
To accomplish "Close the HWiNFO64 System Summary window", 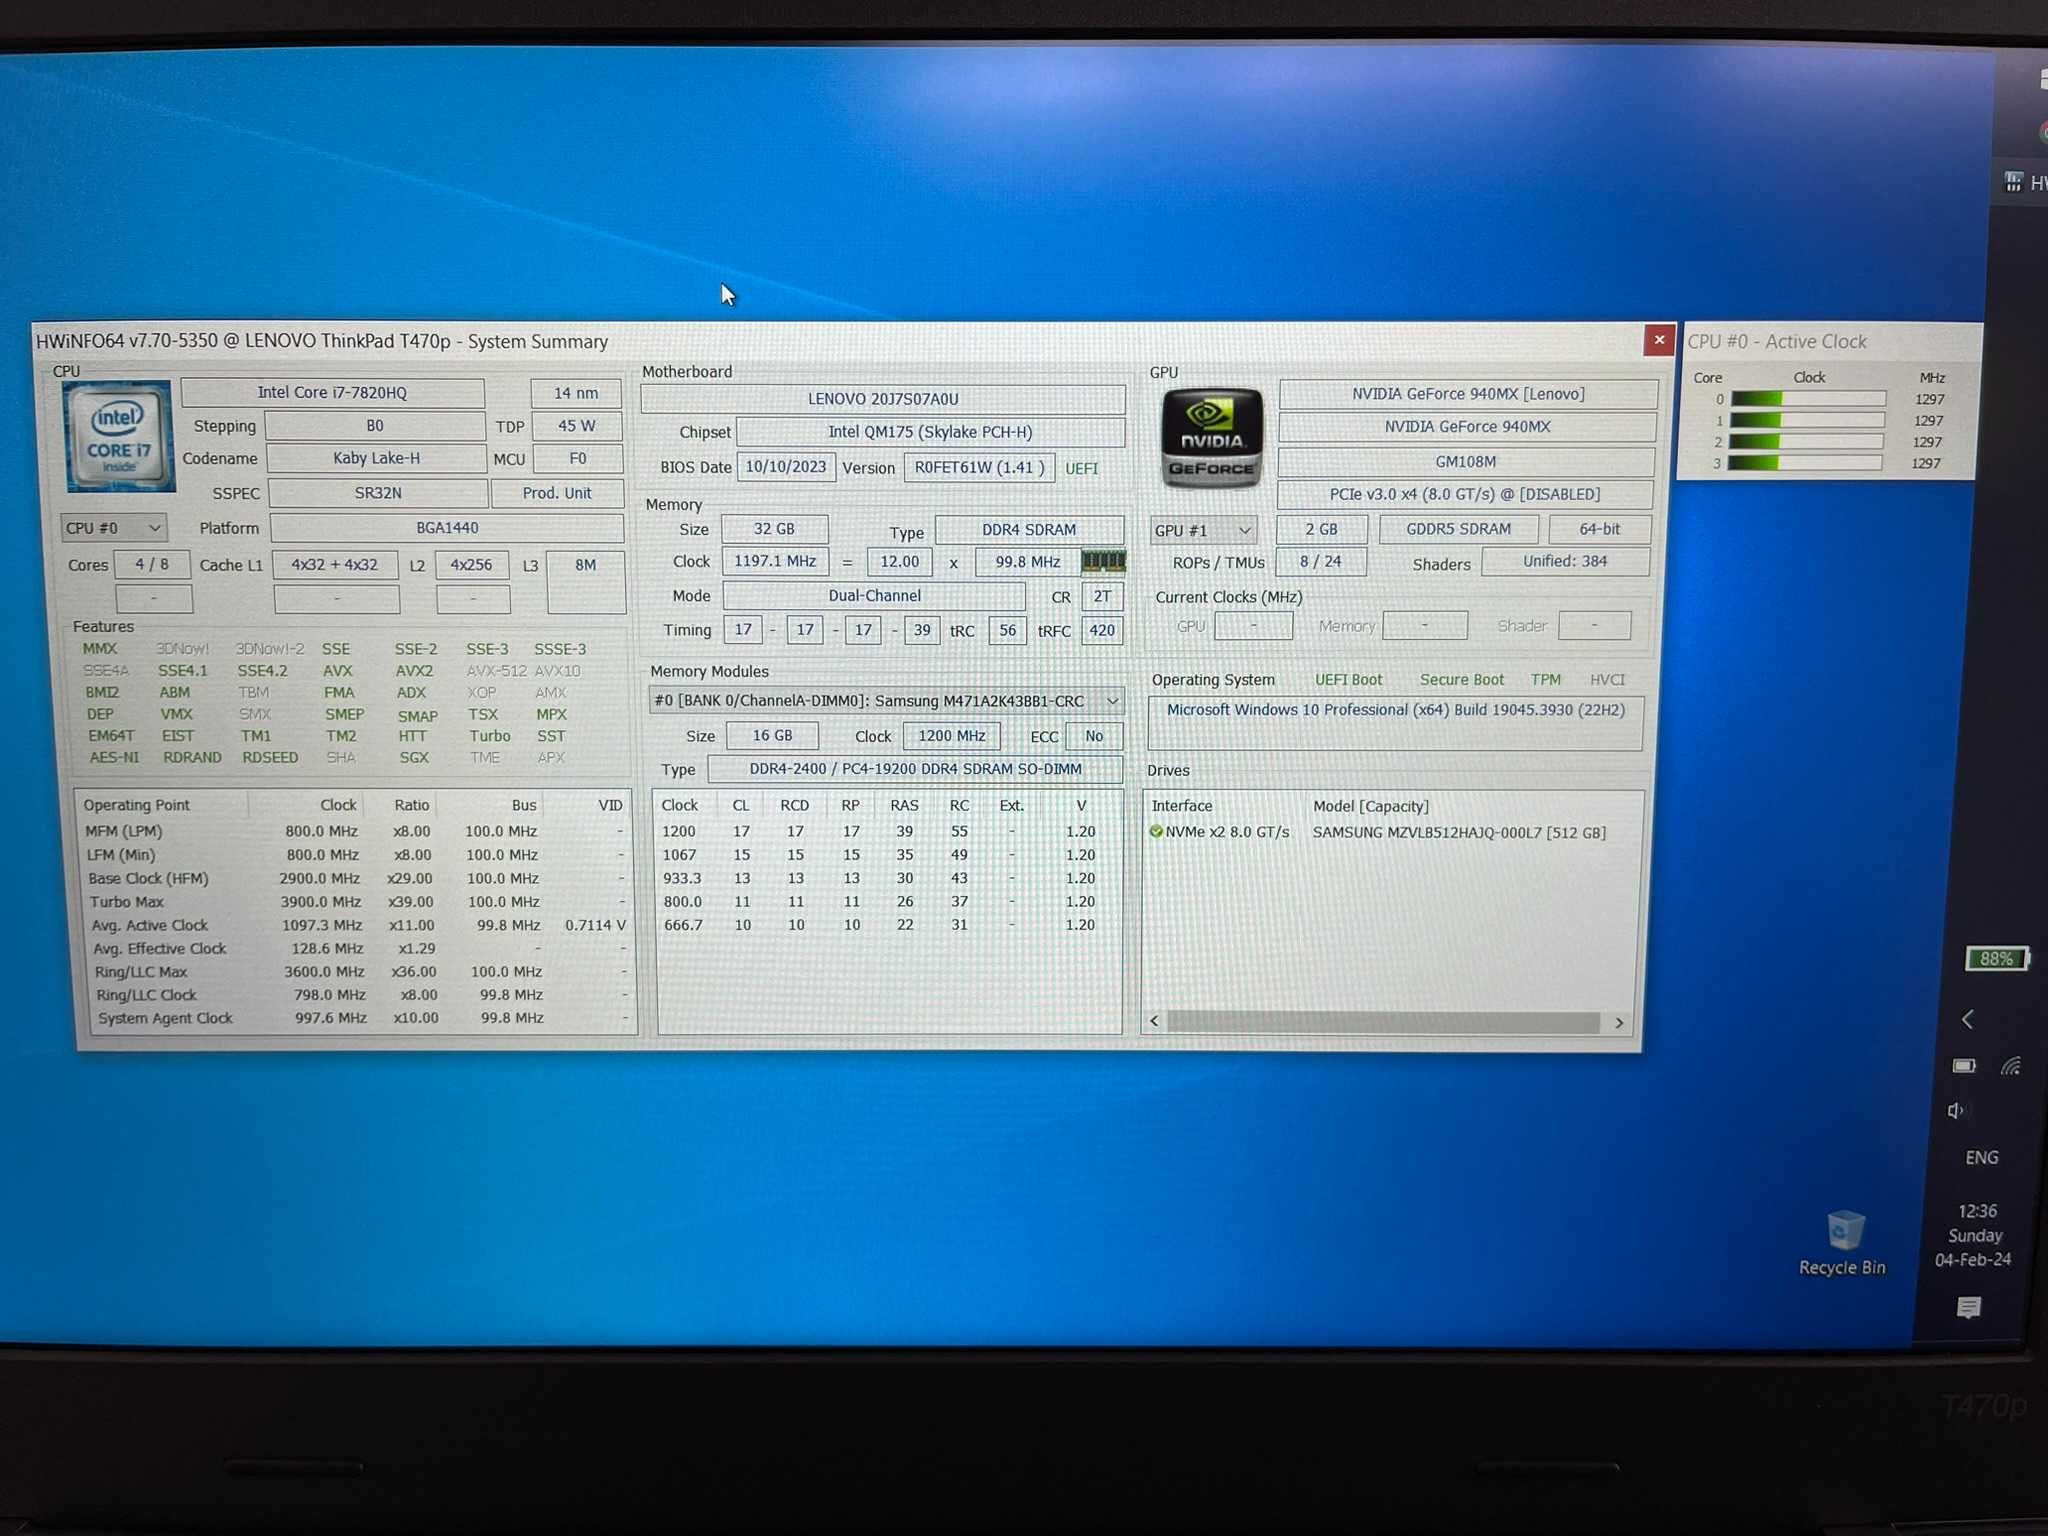I will point(1659,340).
